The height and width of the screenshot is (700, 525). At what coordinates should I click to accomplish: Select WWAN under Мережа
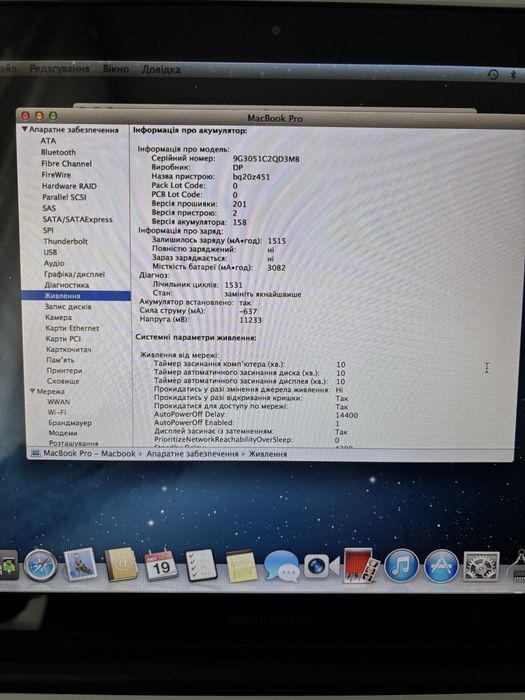tap(58, 402)
